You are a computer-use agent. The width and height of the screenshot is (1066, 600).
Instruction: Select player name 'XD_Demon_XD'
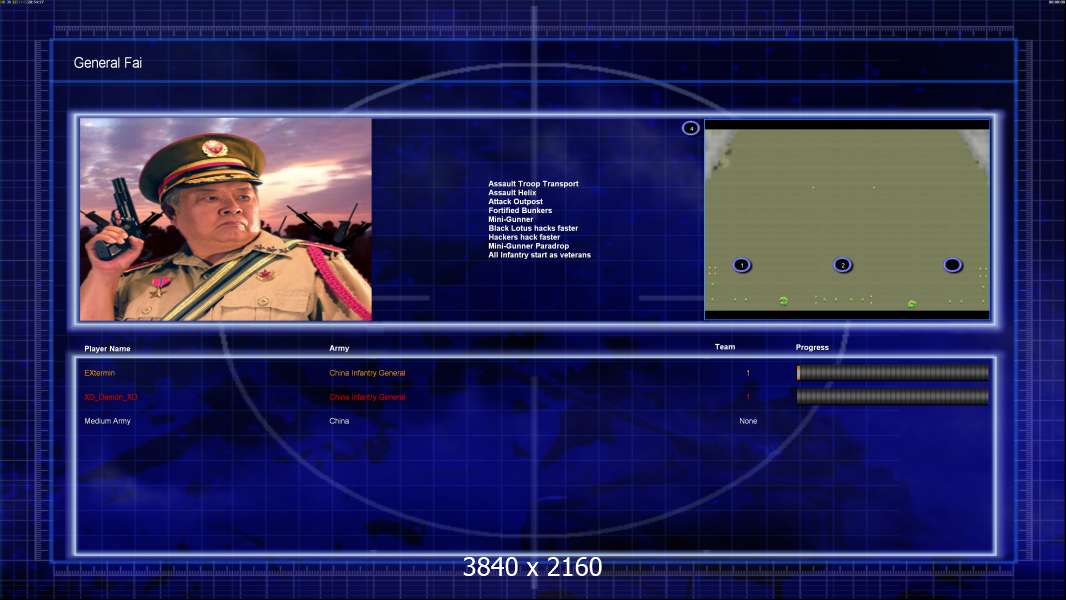click(x=111, y=397)
